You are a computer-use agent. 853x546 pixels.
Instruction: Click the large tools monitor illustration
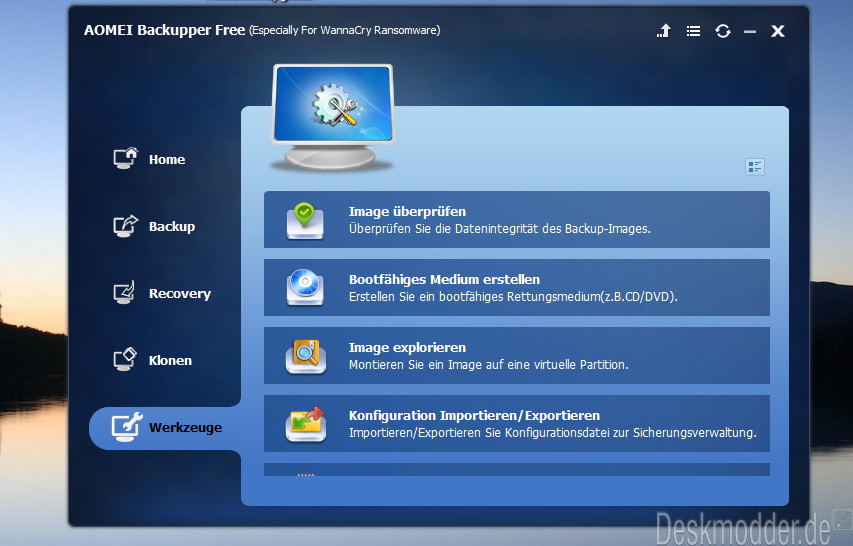click(332, 117)
